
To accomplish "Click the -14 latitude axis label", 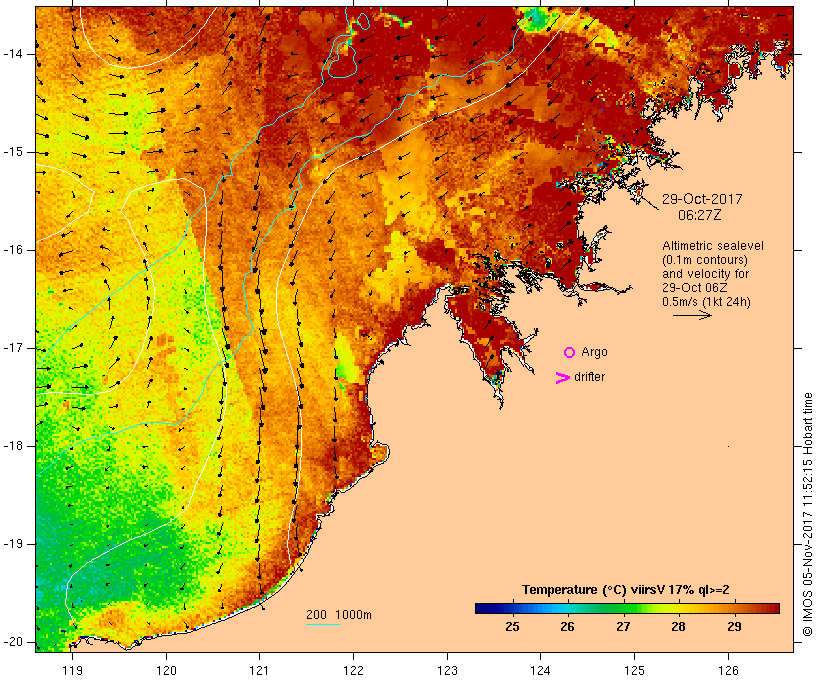I will (12, 54).
